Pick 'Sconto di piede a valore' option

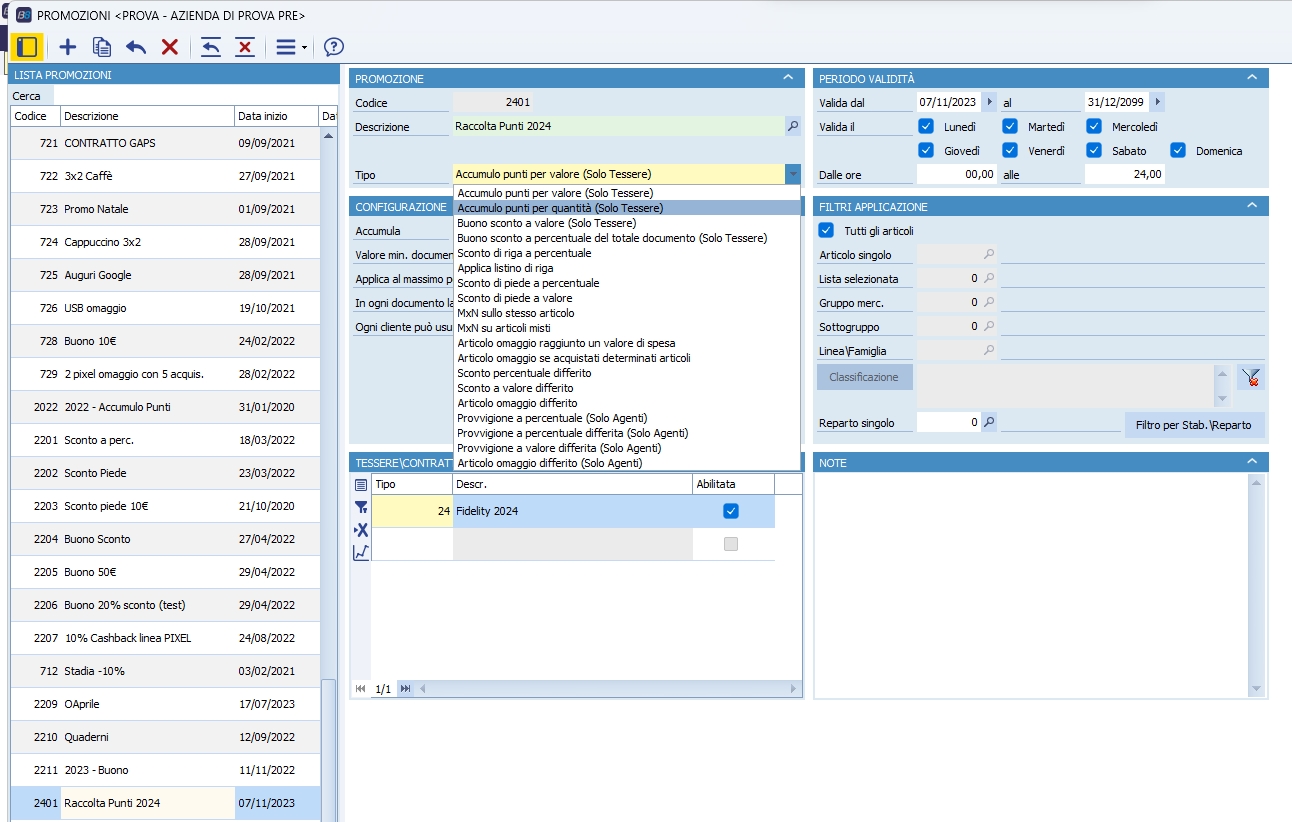(627, 298)
